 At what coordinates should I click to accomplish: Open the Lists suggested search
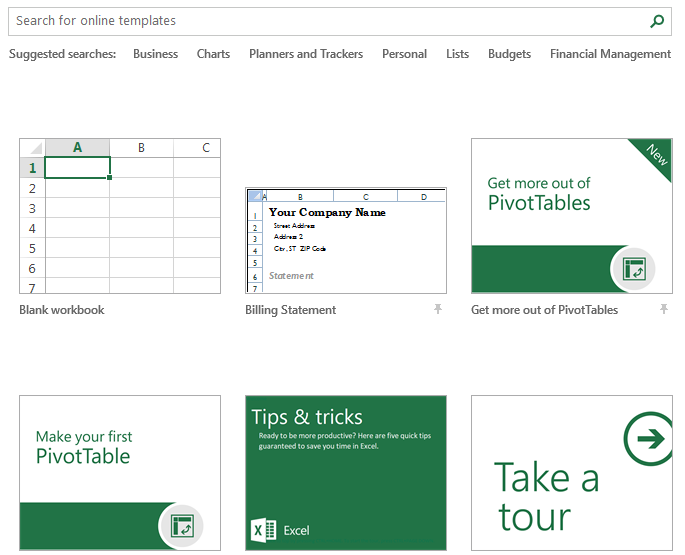coord(457,54)
